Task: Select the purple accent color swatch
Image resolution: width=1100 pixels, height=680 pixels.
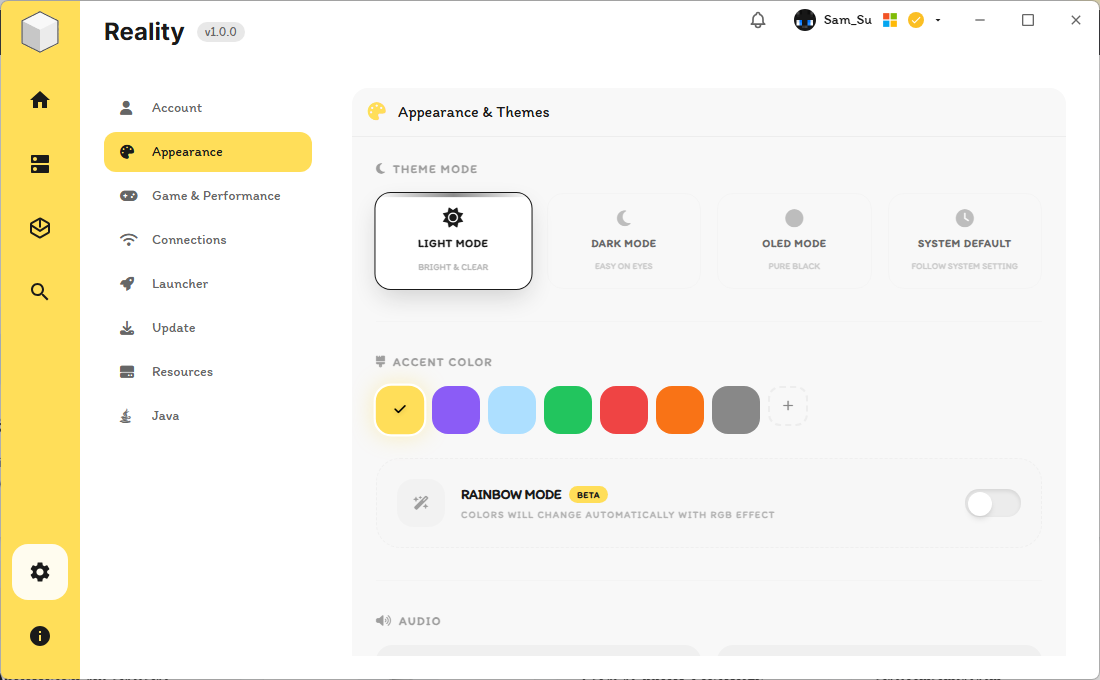Action: pos(456,410)
